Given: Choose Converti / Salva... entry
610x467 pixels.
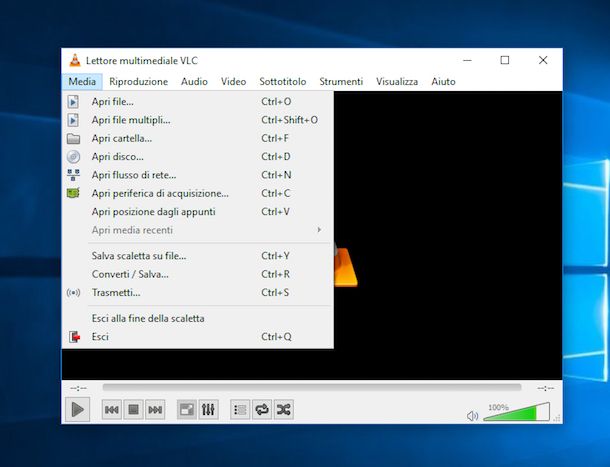Looking at the screenshot, I should click(198, 274).
